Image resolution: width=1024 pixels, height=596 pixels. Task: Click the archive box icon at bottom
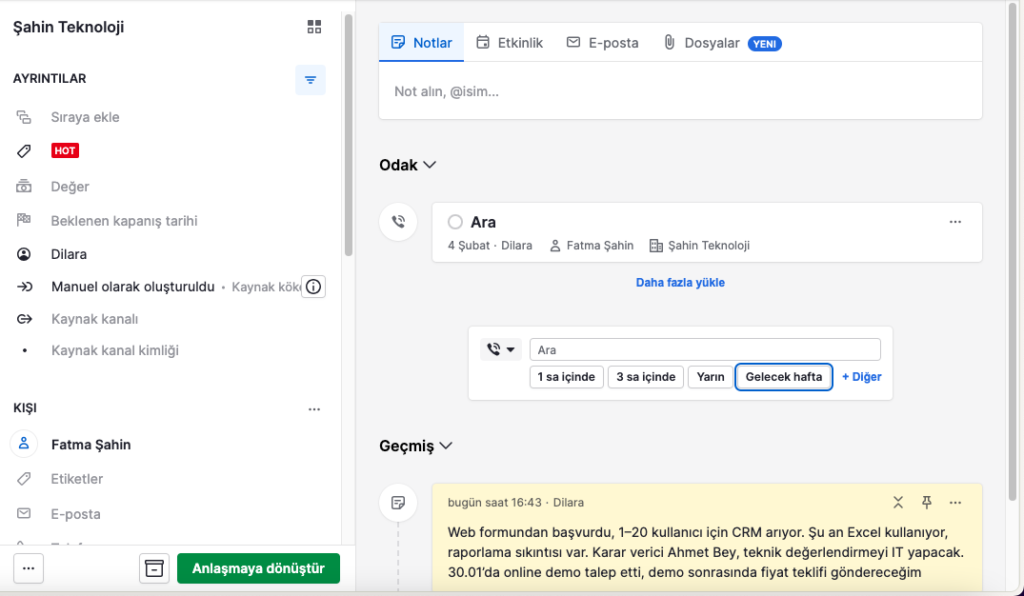153,568
